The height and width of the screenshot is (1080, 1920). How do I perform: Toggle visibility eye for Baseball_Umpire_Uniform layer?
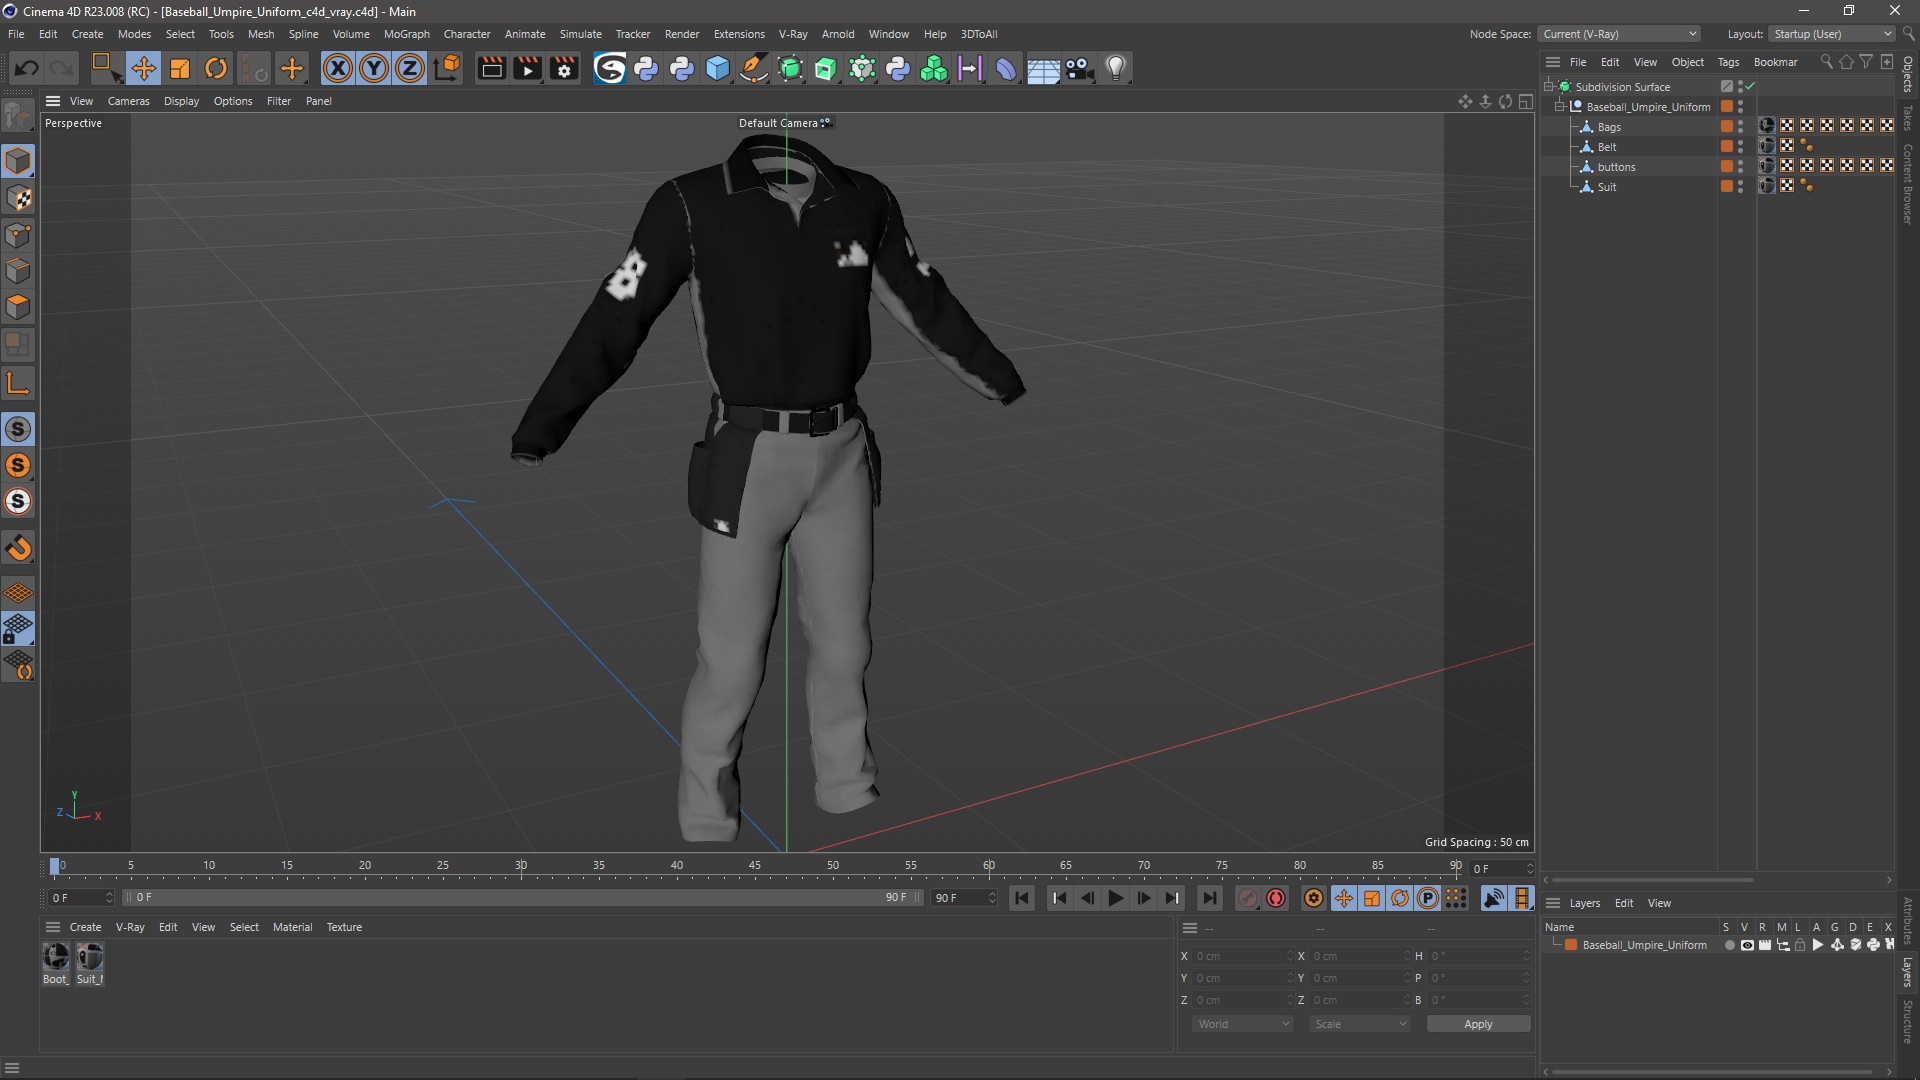point(1747,945)
